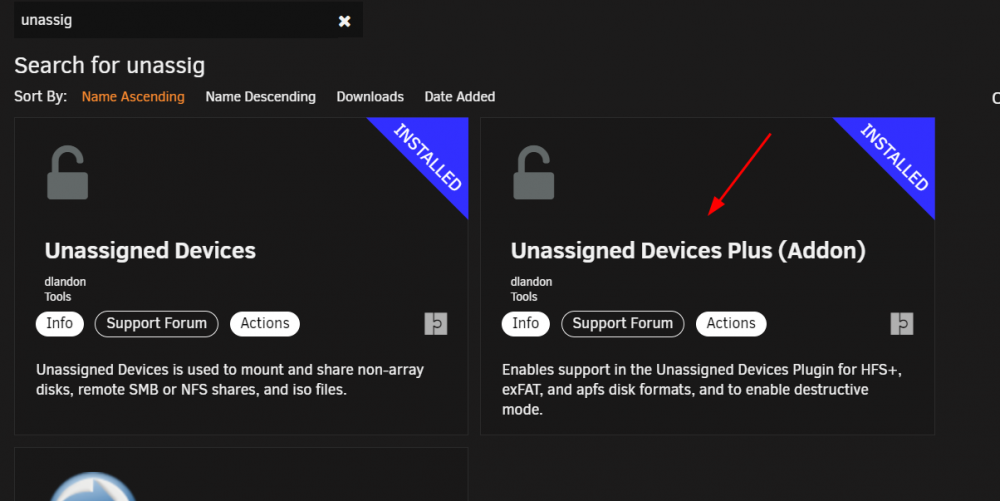Image resolution: width=1000 pixels, height=501 pixels.
Task: Sort apps by Downloads
Action: [370, 97]
